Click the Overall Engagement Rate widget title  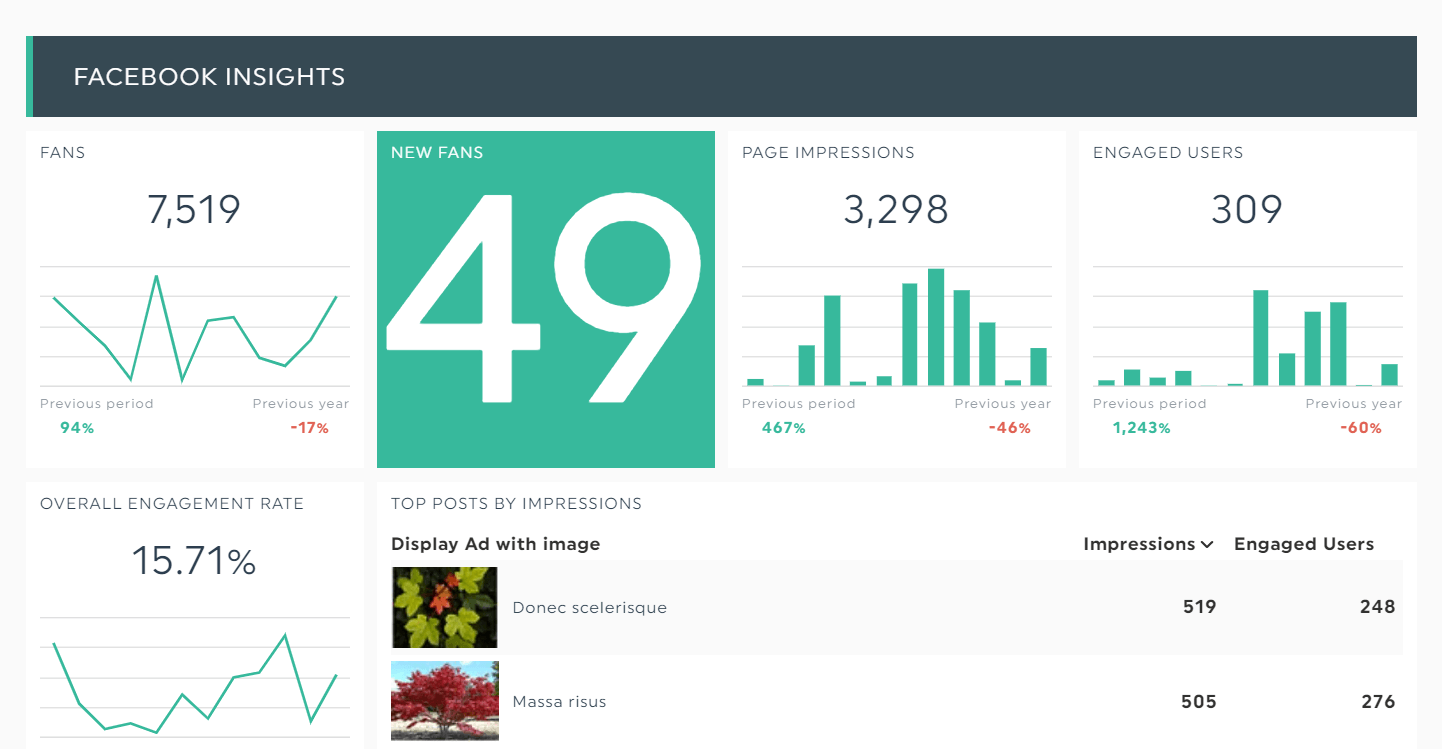[172, 504]
